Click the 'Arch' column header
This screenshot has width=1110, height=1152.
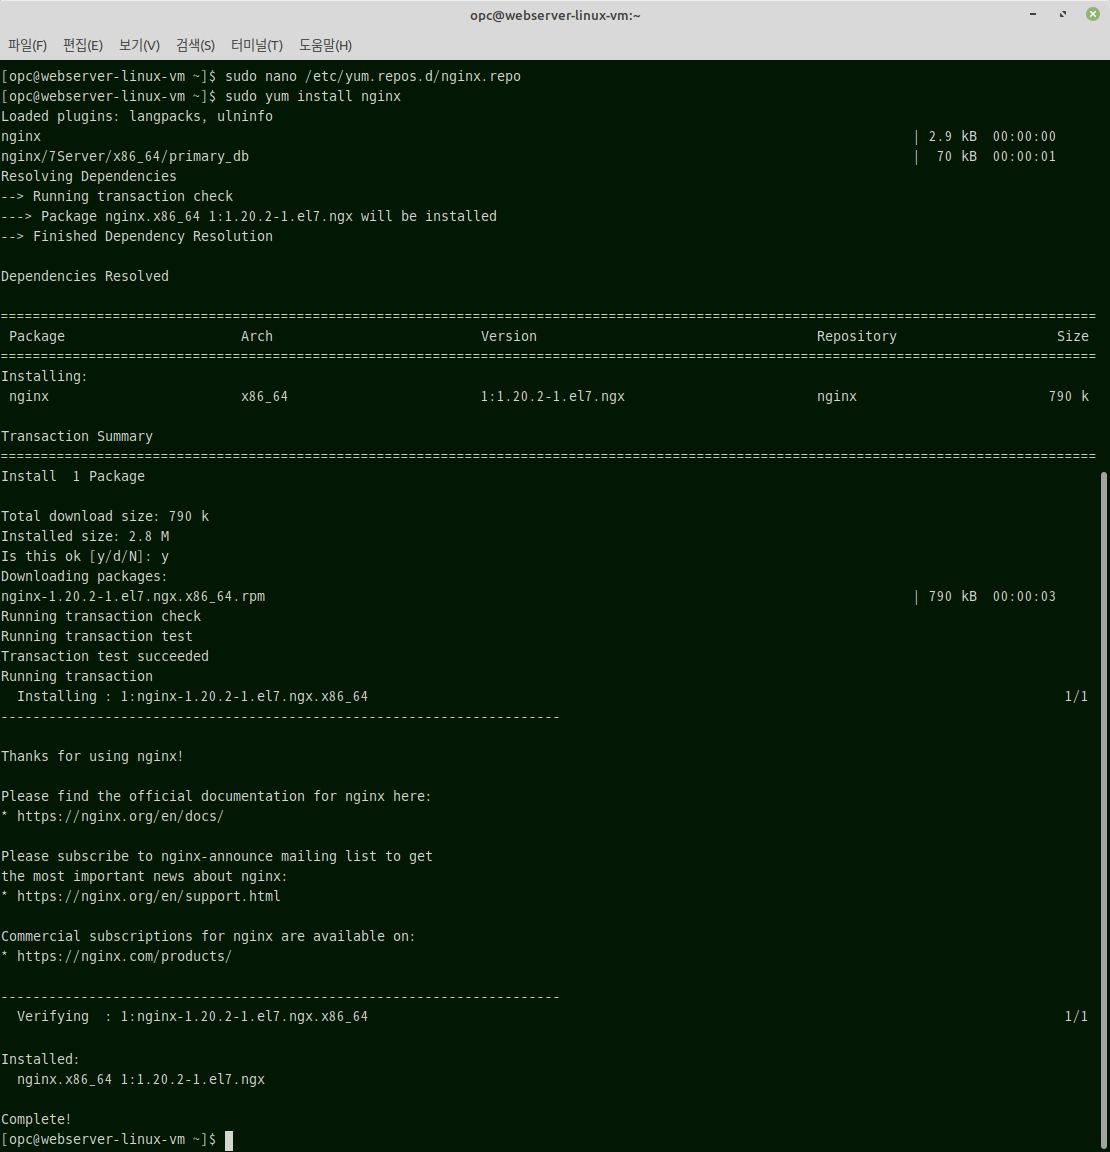(x=257, y=336)
